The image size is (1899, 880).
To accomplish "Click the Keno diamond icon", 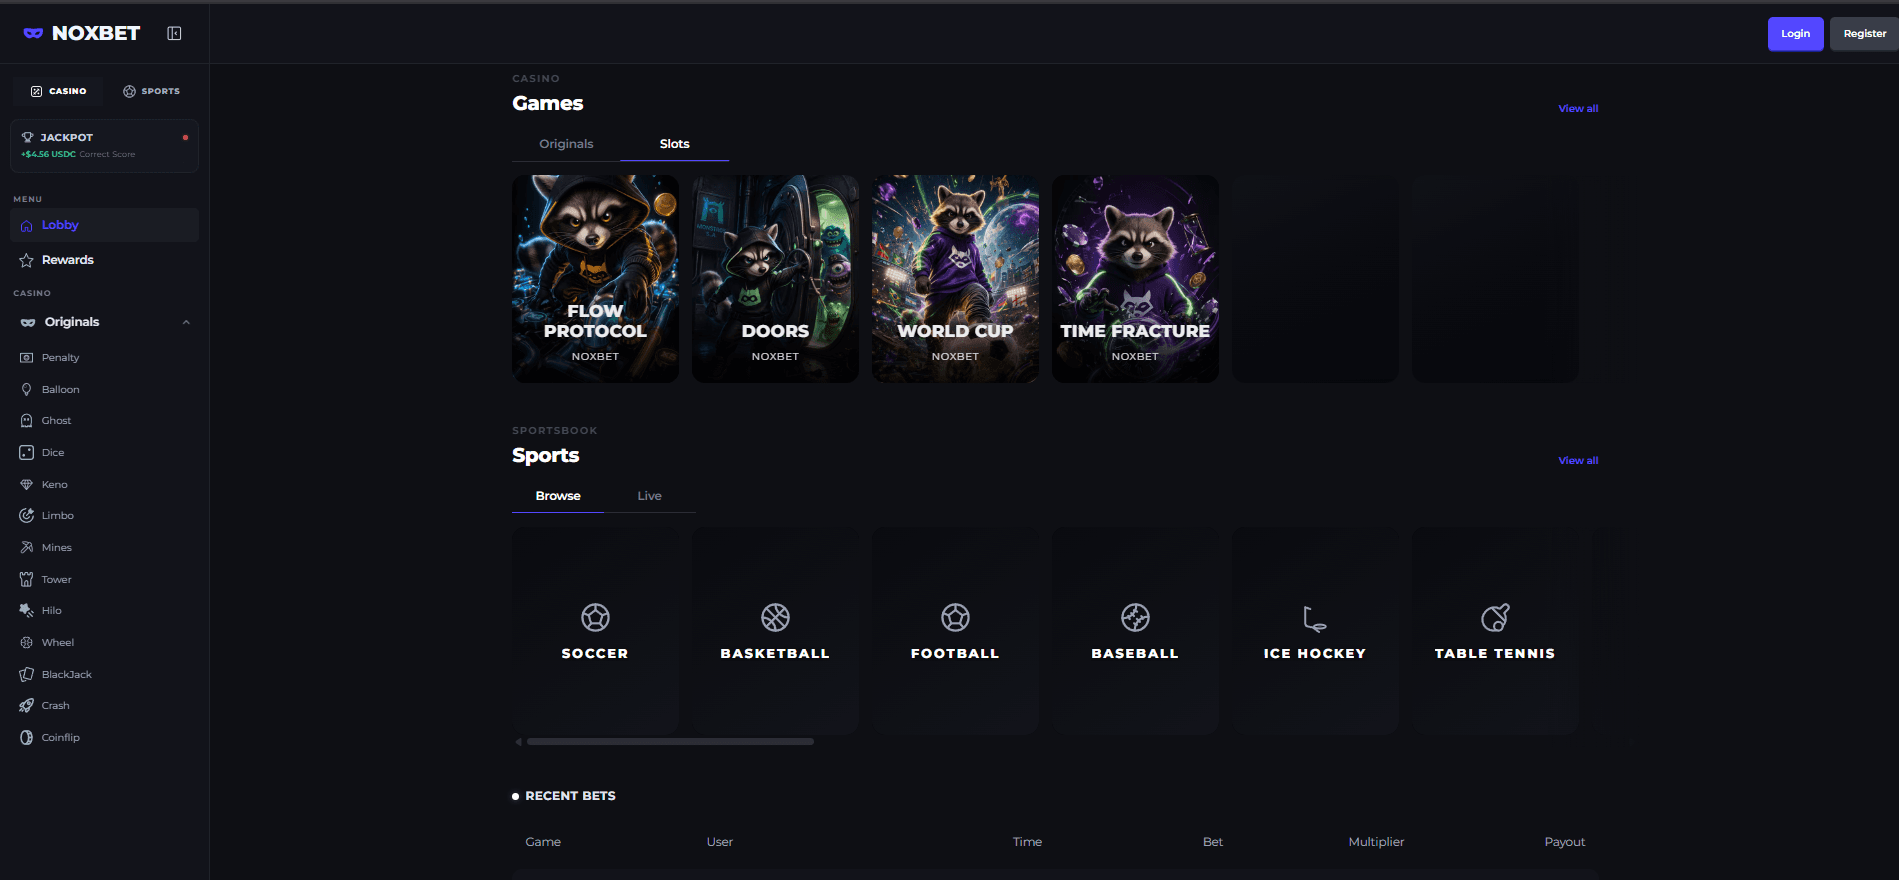I will [x=27, y=484].
